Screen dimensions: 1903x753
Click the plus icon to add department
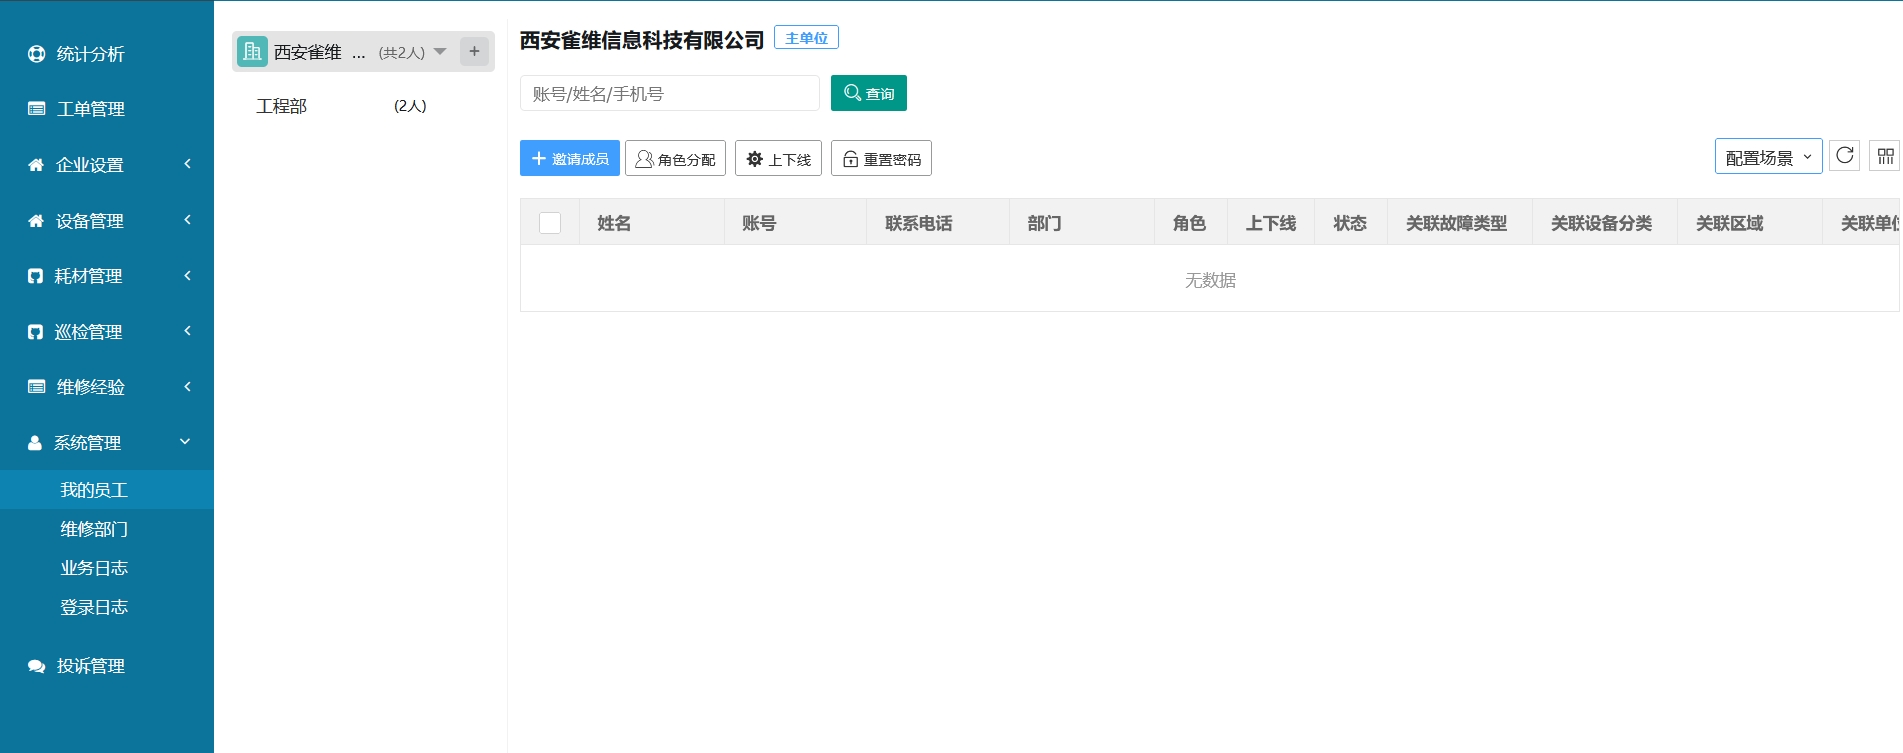(474, 51)
